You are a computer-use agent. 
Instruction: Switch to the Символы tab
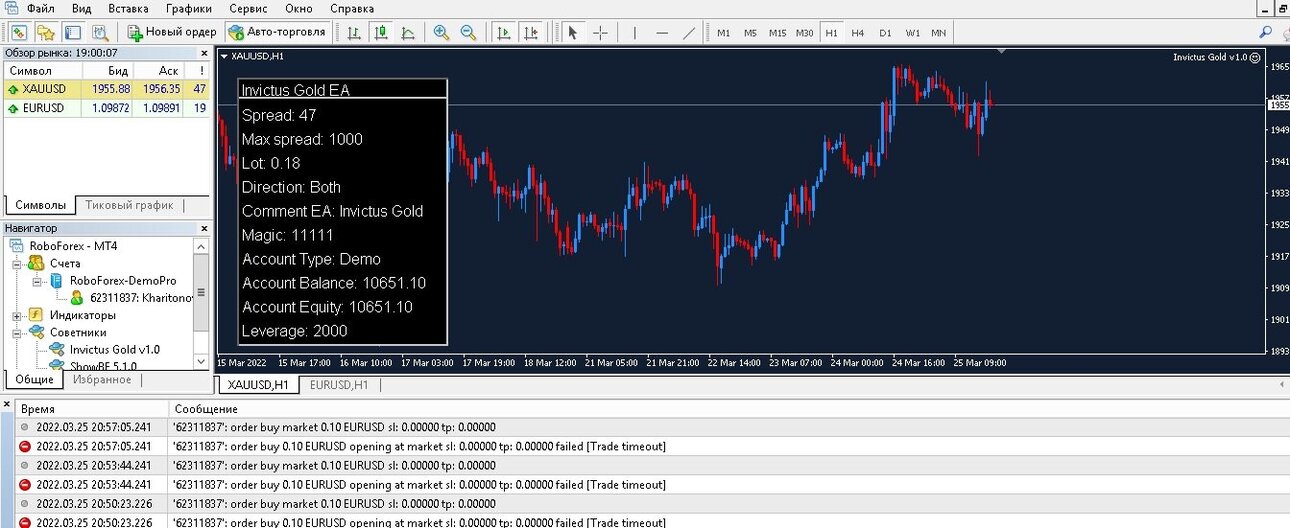tap(40, 205)
